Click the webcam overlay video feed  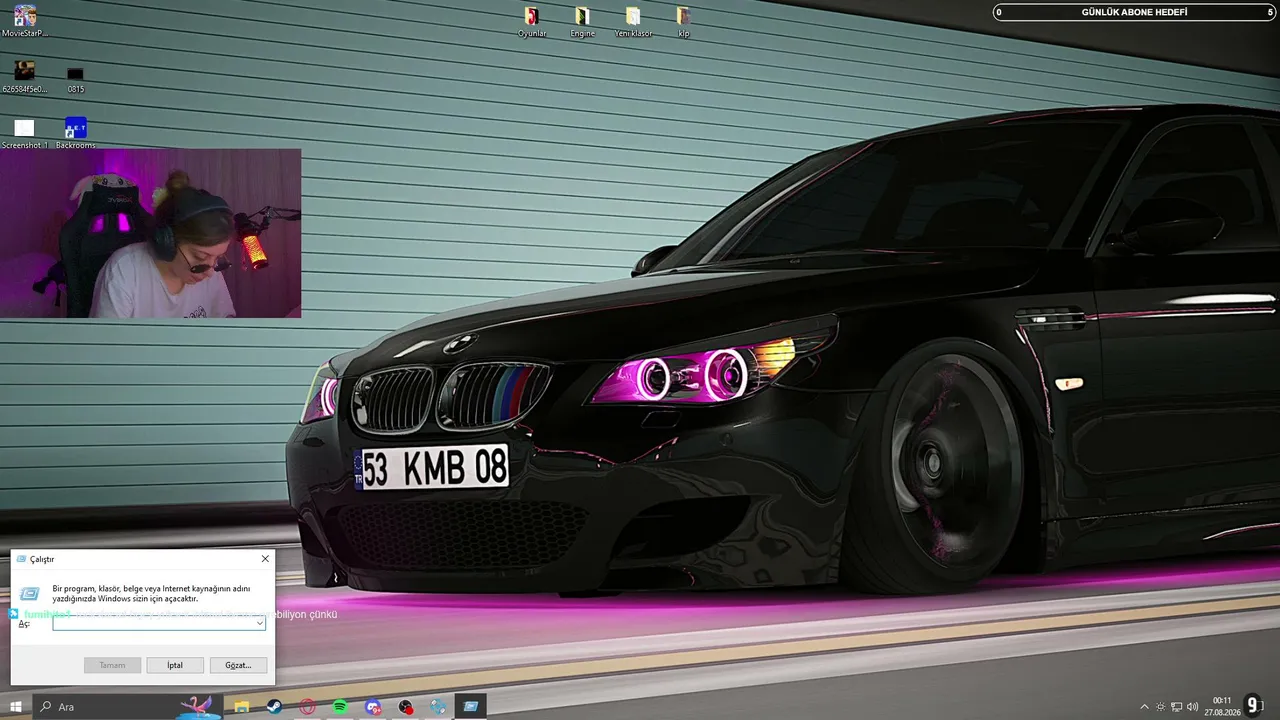pyautogui.click(x=150, y=233)
